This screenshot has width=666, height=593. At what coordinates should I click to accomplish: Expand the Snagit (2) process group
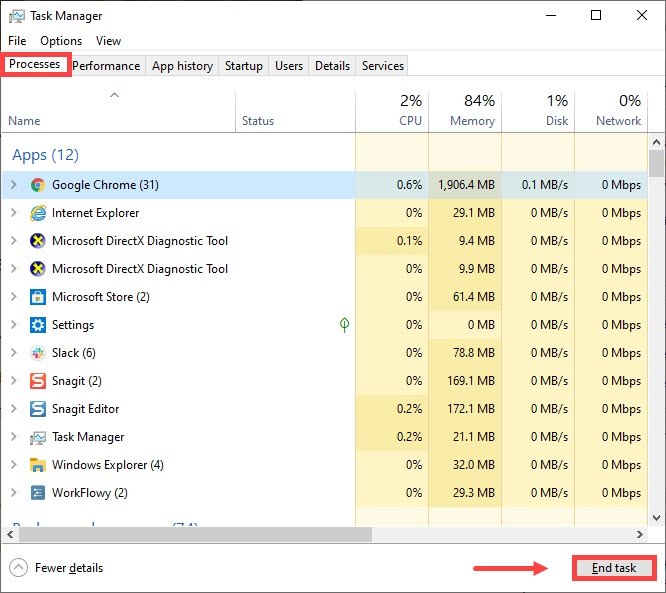point(14,381)
